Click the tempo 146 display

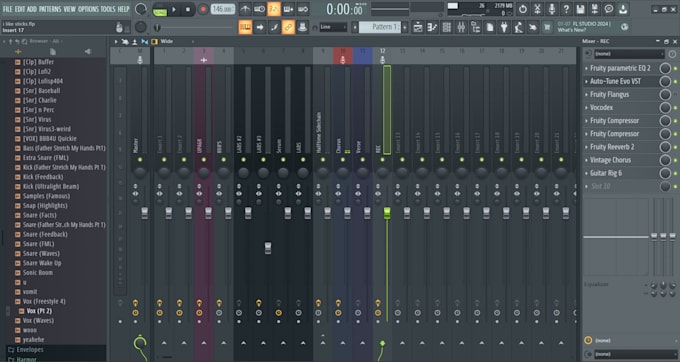tap(223, 9)
